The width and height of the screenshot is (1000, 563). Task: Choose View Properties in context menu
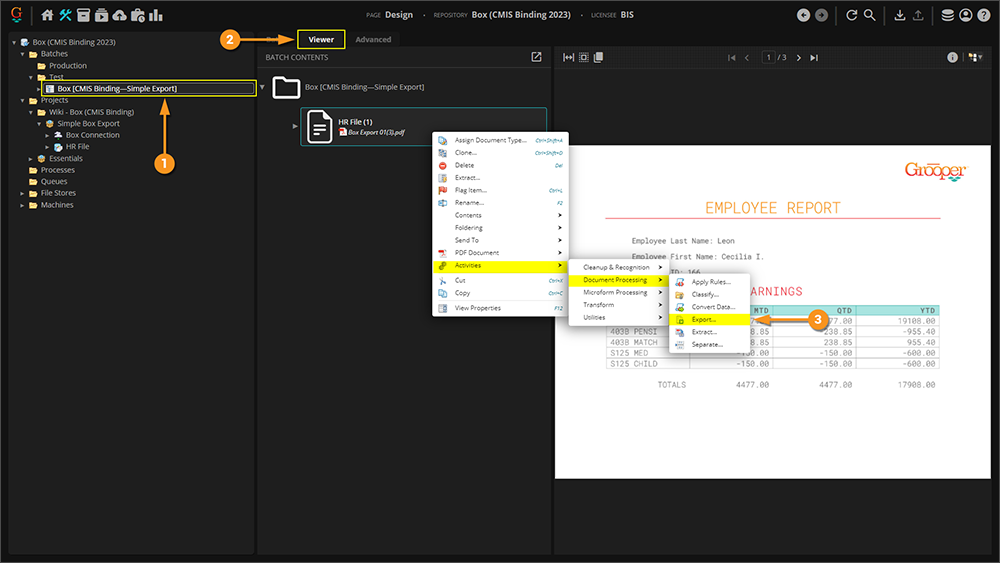click(x=501, y=308)
